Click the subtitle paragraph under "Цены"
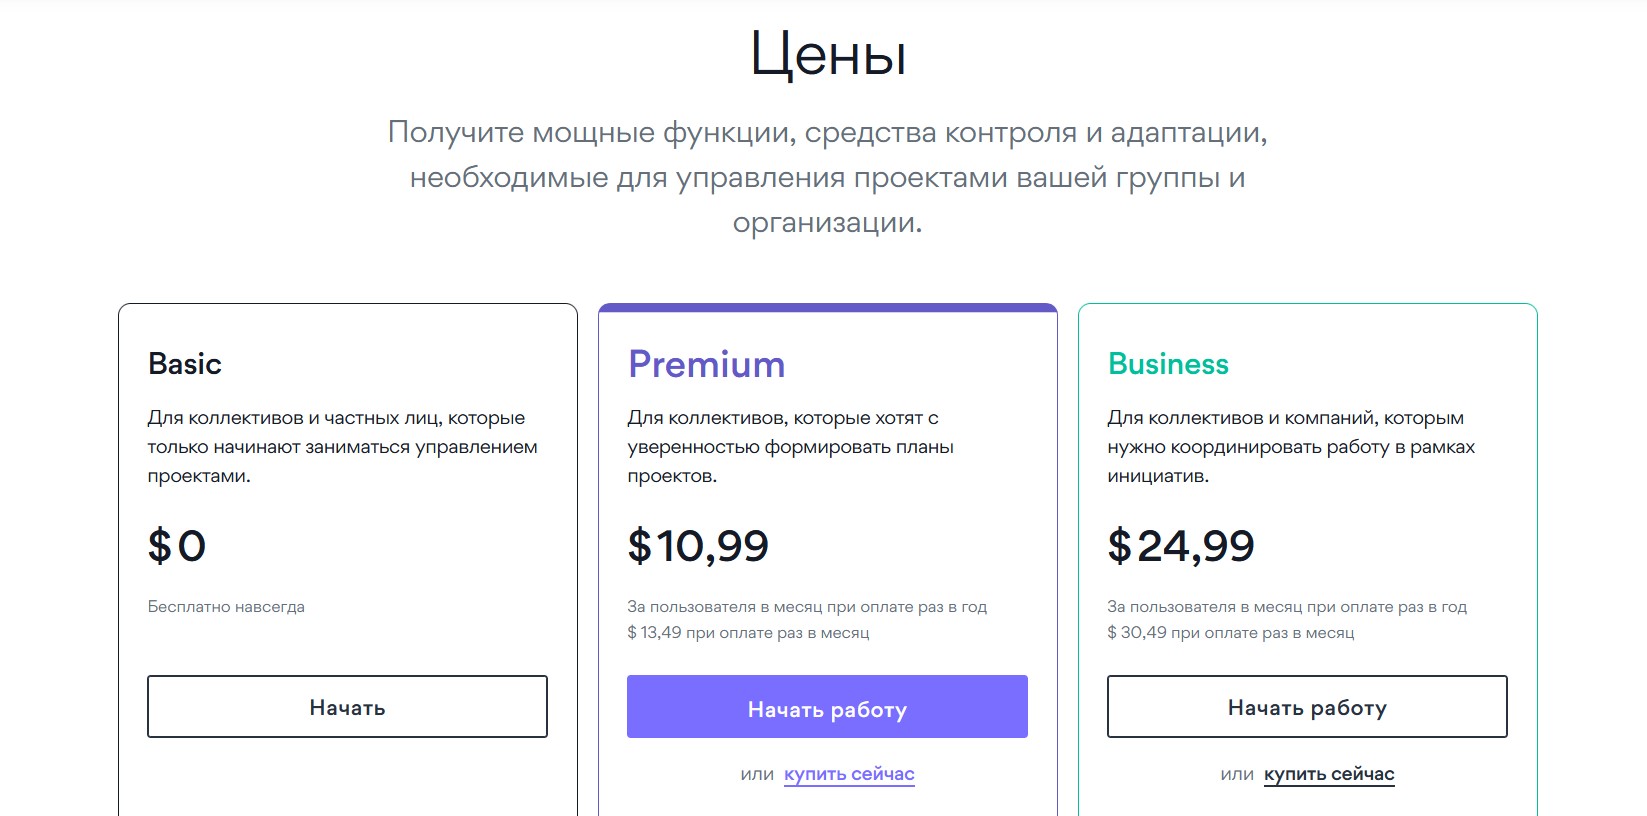Viewport: 1647px width, 816px height. [827, 177]
